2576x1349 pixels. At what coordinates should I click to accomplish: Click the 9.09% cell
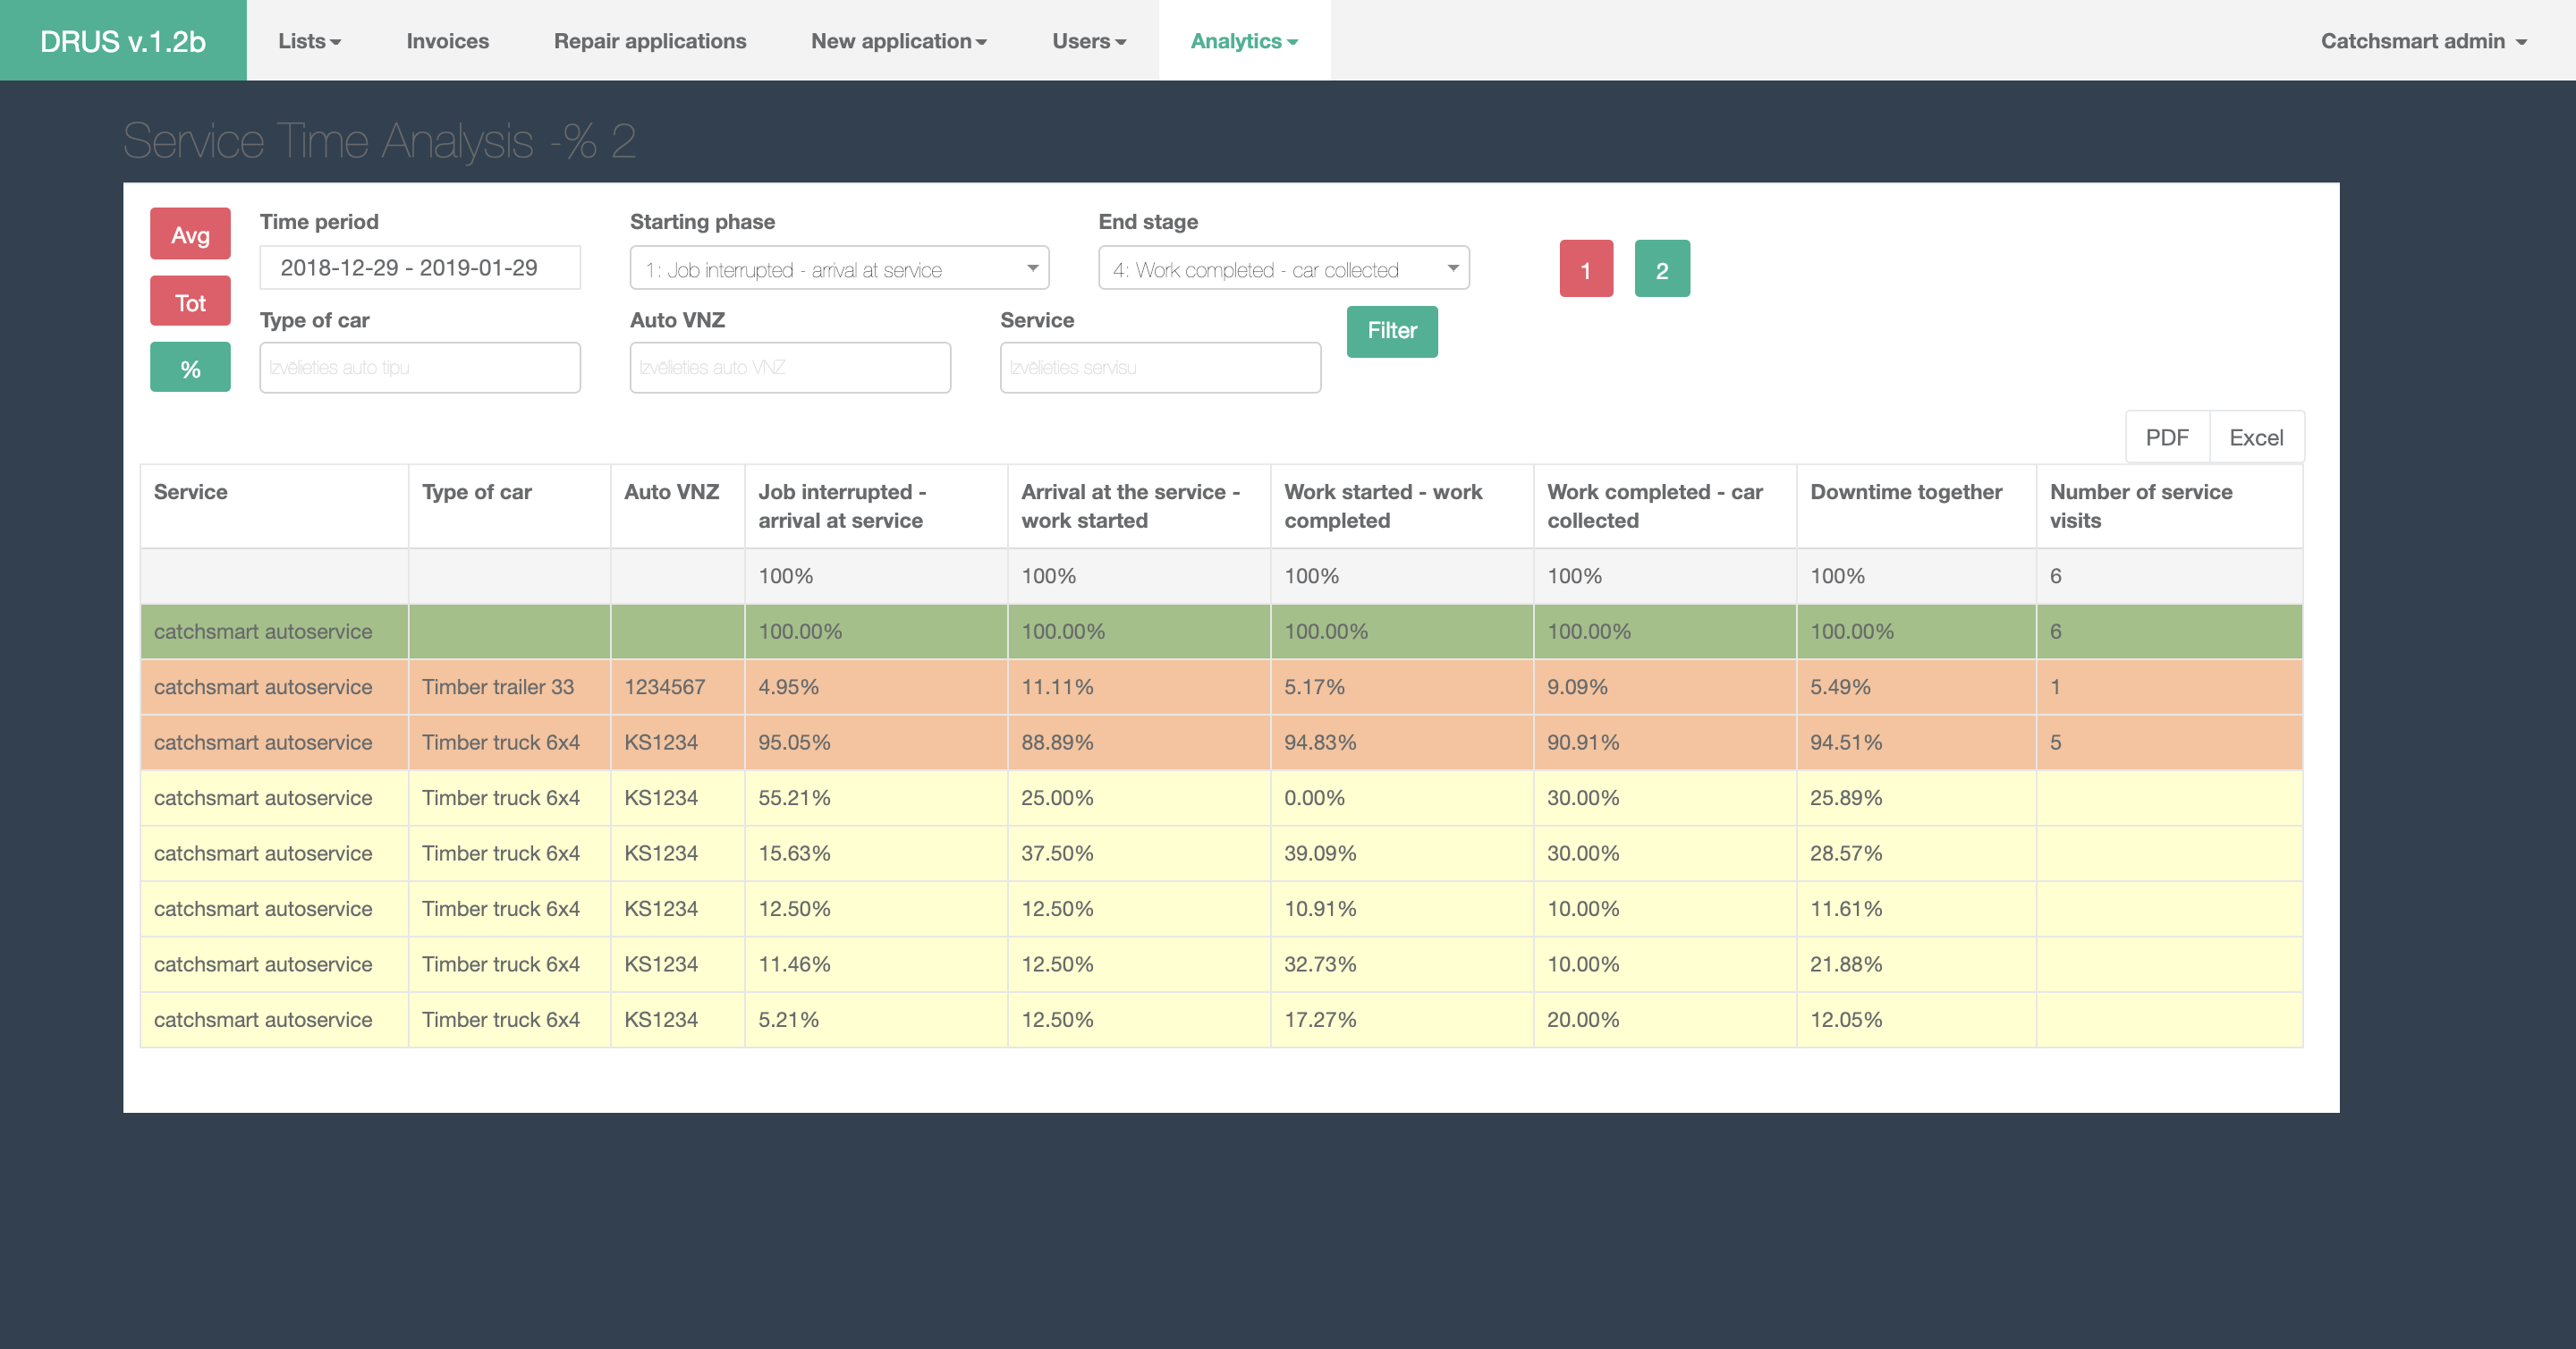tap(1664, 687)
